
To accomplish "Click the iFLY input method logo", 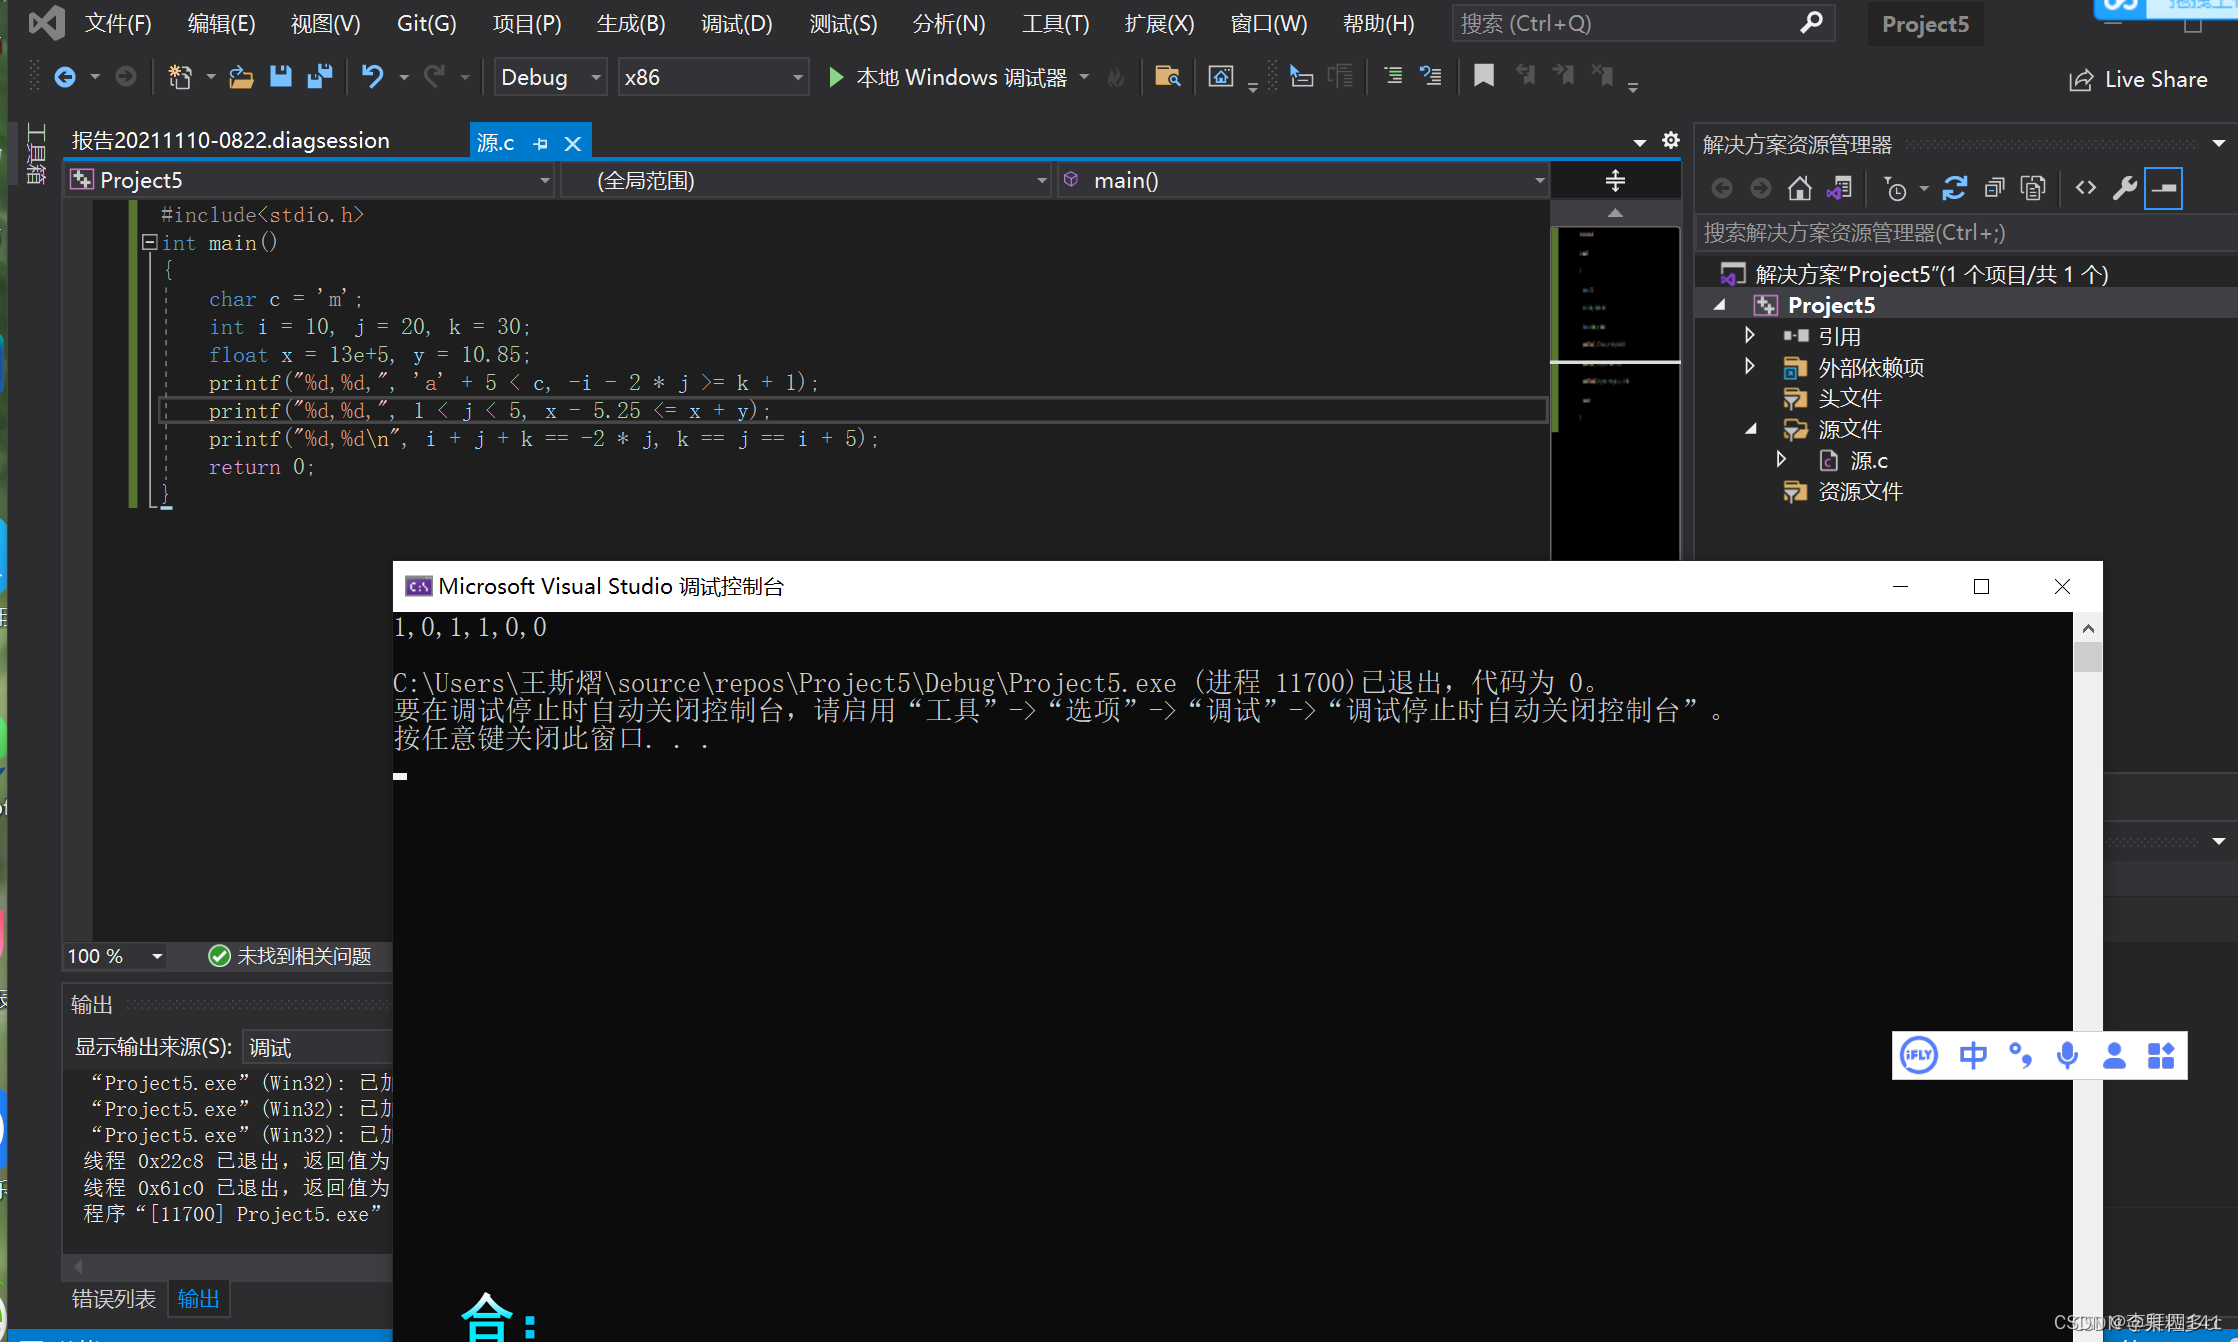I will click(x=1919, y=1055).
